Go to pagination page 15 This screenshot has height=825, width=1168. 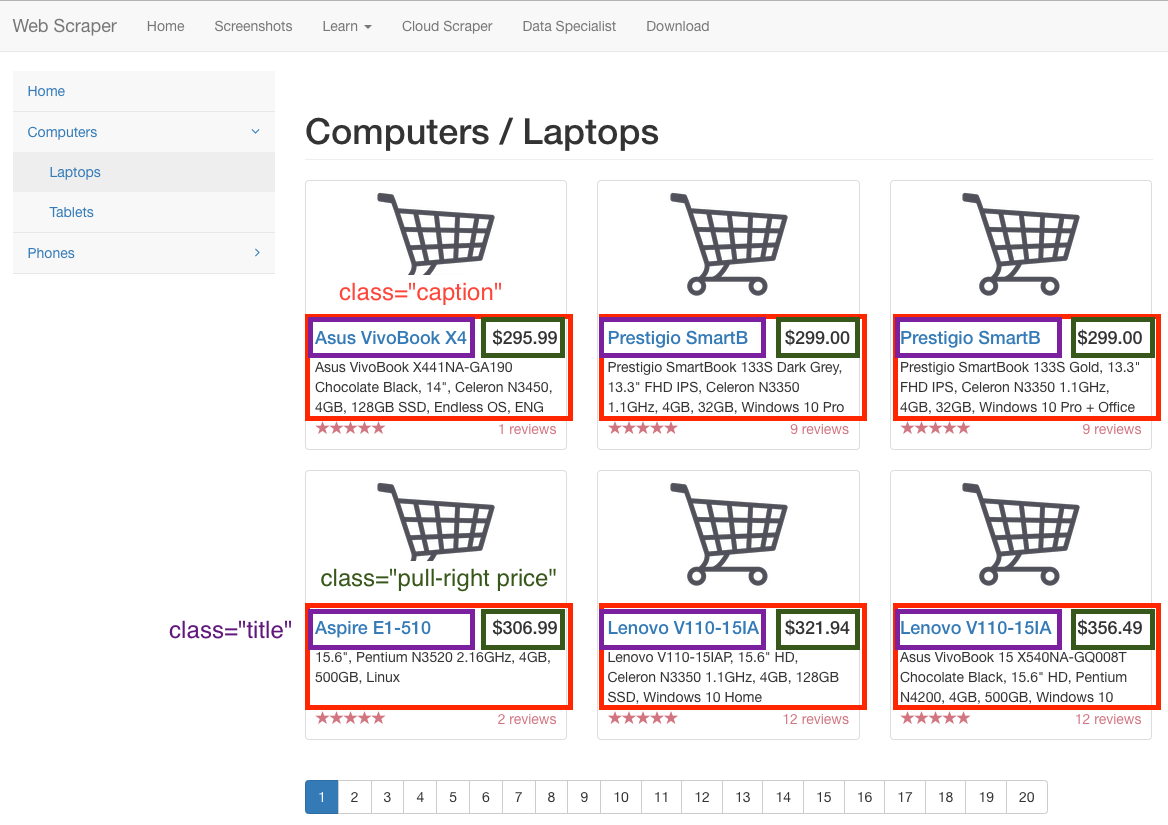(824, 797)
